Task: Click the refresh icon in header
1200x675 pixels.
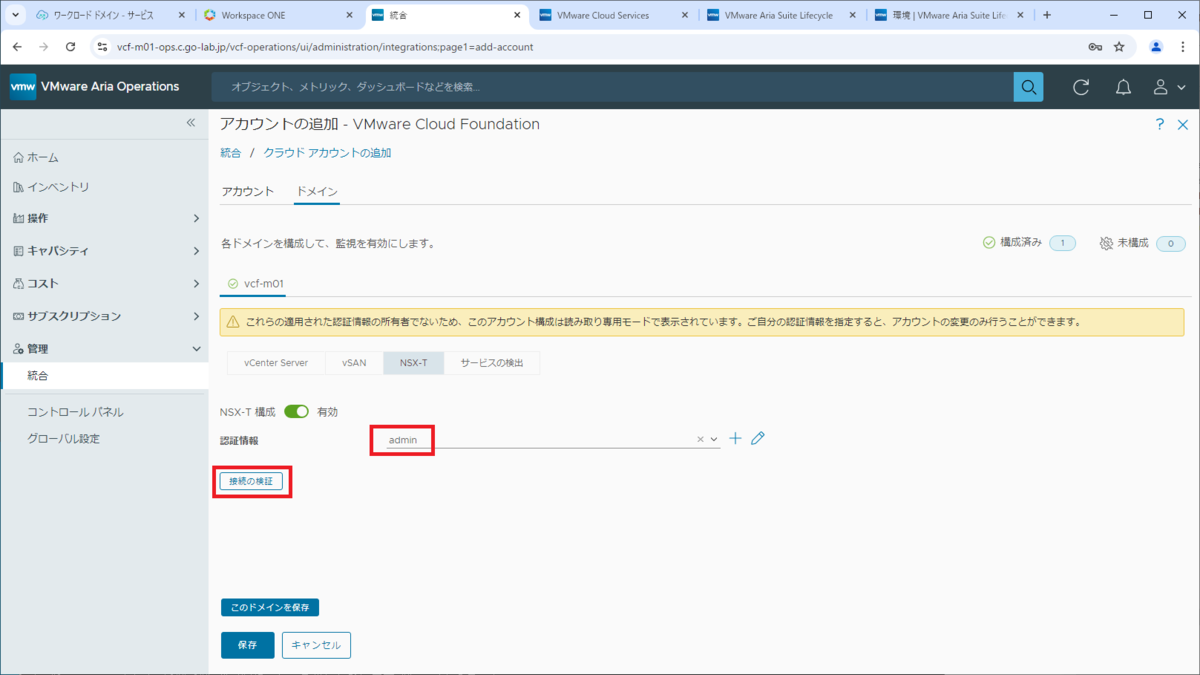Action: pos(1081,87)
